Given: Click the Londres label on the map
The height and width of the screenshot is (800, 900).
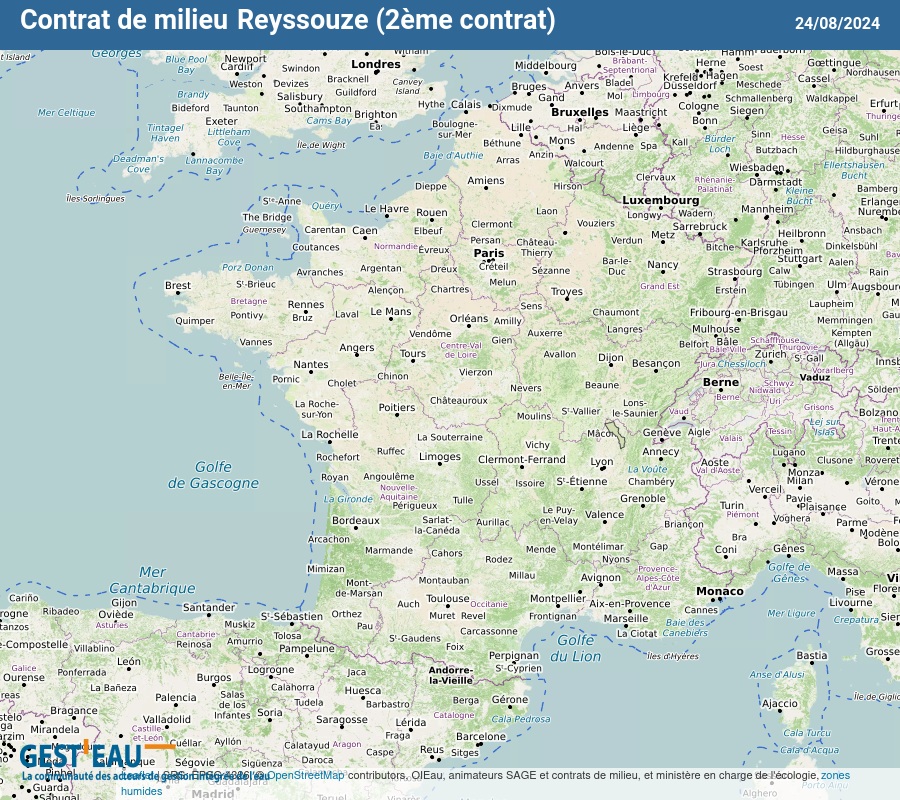Looking at the screenshot, I should tap(376, 65).
